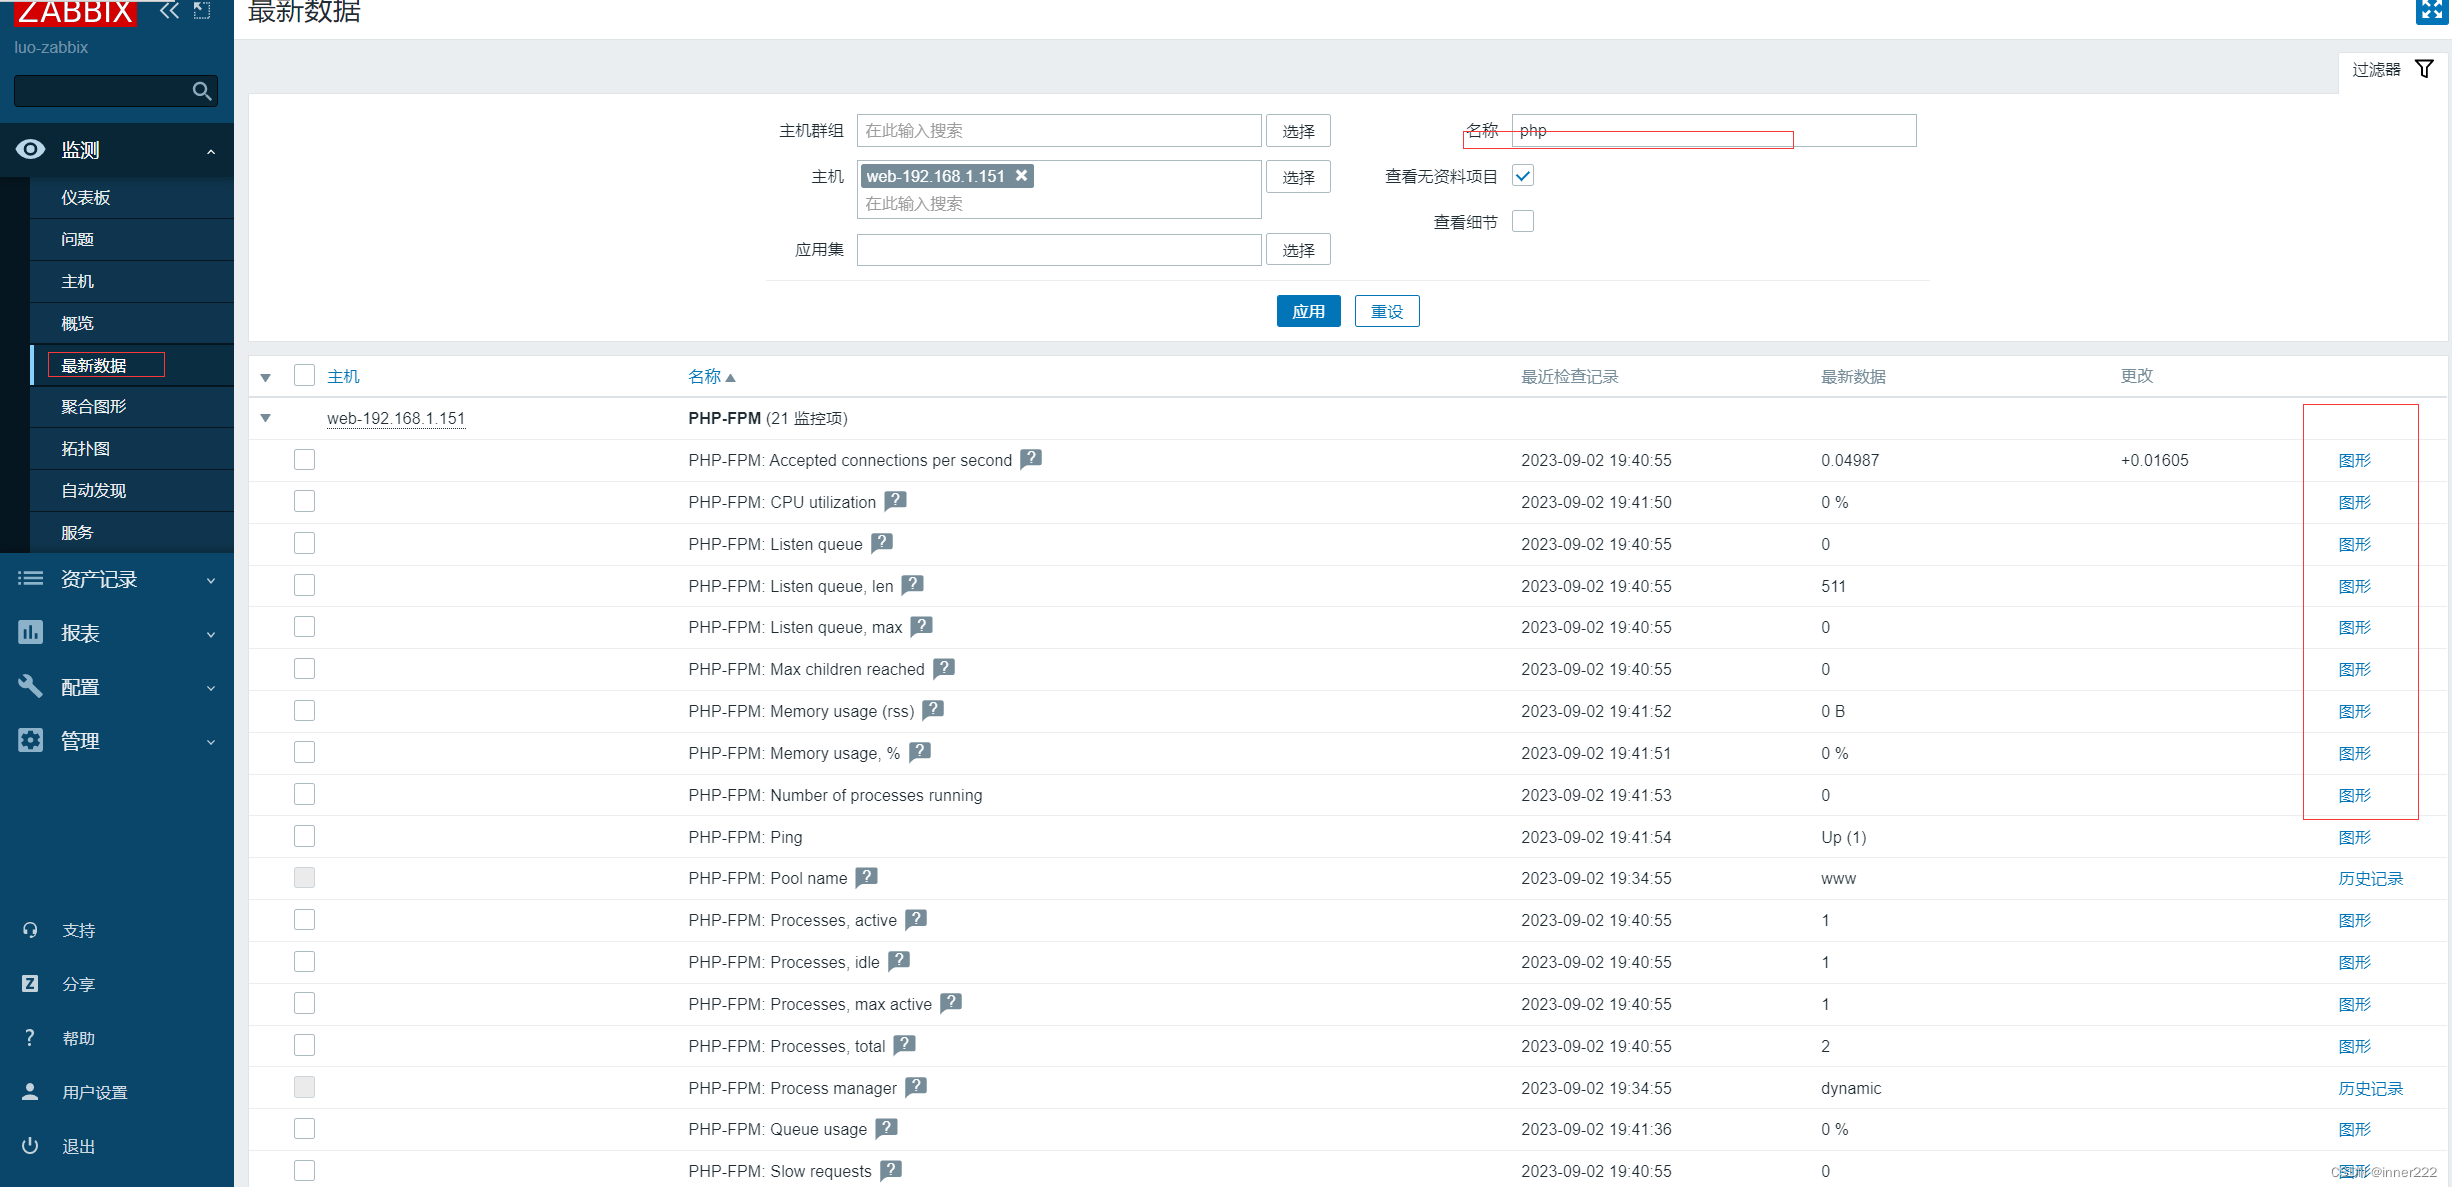Viewport: 2452px width, 1187px height.
Task: Toggle 查看无资料项目 checkbox
Action: [1525, 175]
